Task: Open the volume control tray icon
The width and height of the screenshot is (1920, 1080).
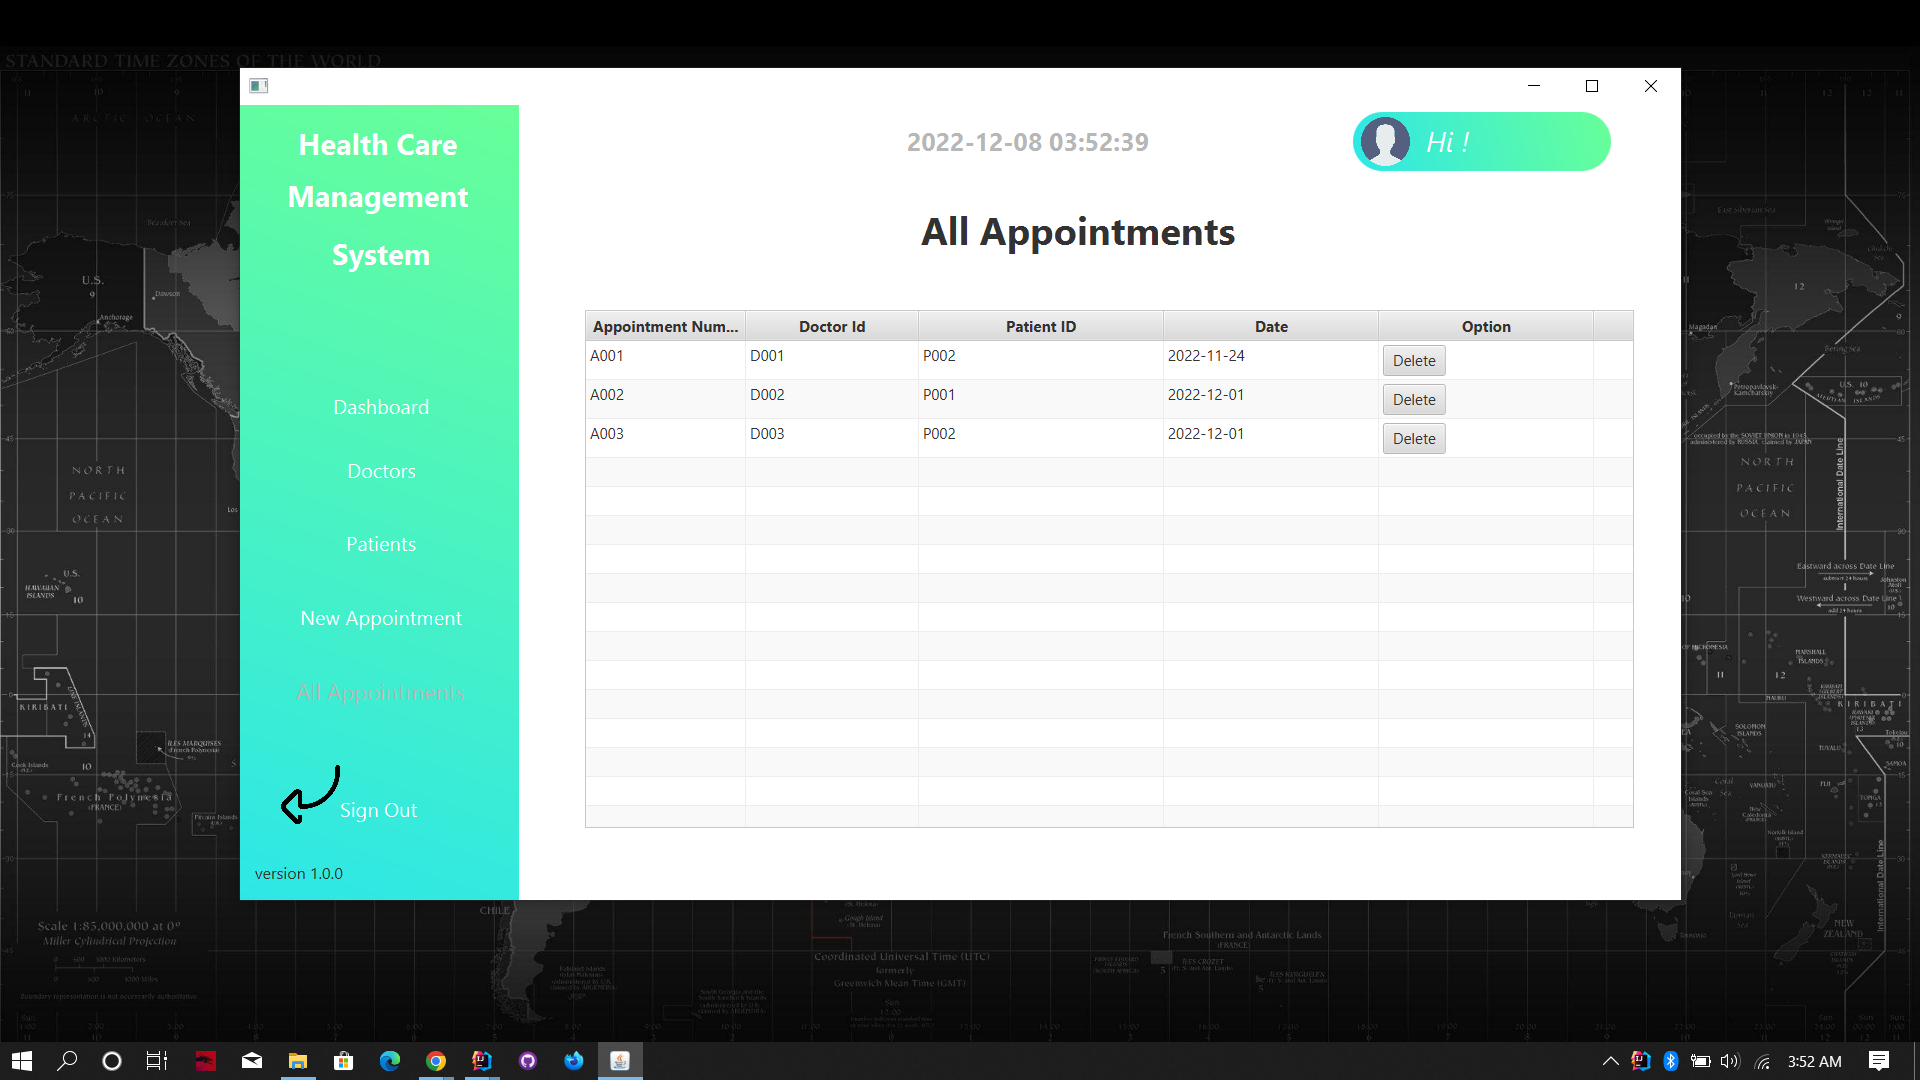Action: coord(1730,1061)
